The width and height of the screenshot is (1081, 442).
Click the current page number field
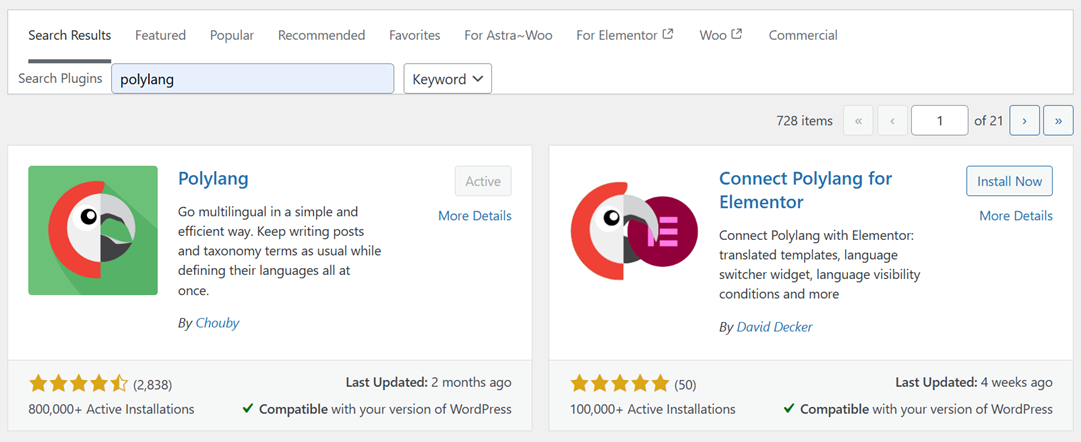pos(940,121)
